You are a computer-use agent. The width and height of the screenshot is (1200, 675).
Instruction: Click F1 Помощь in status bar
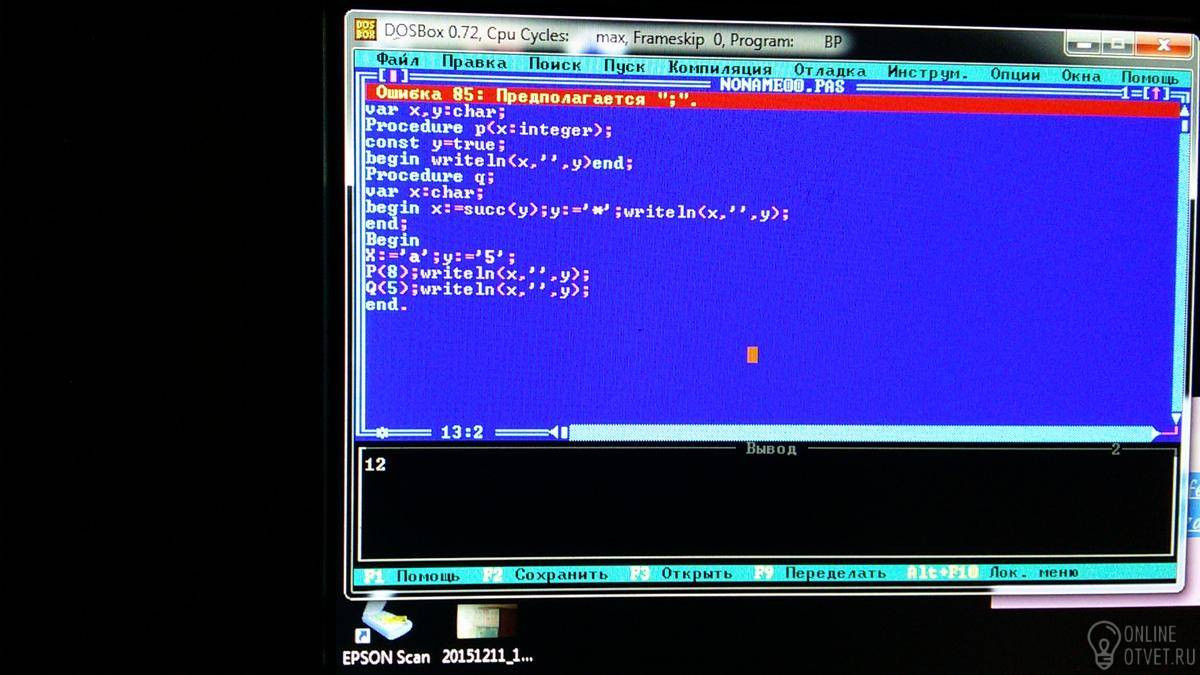[412, 576]
